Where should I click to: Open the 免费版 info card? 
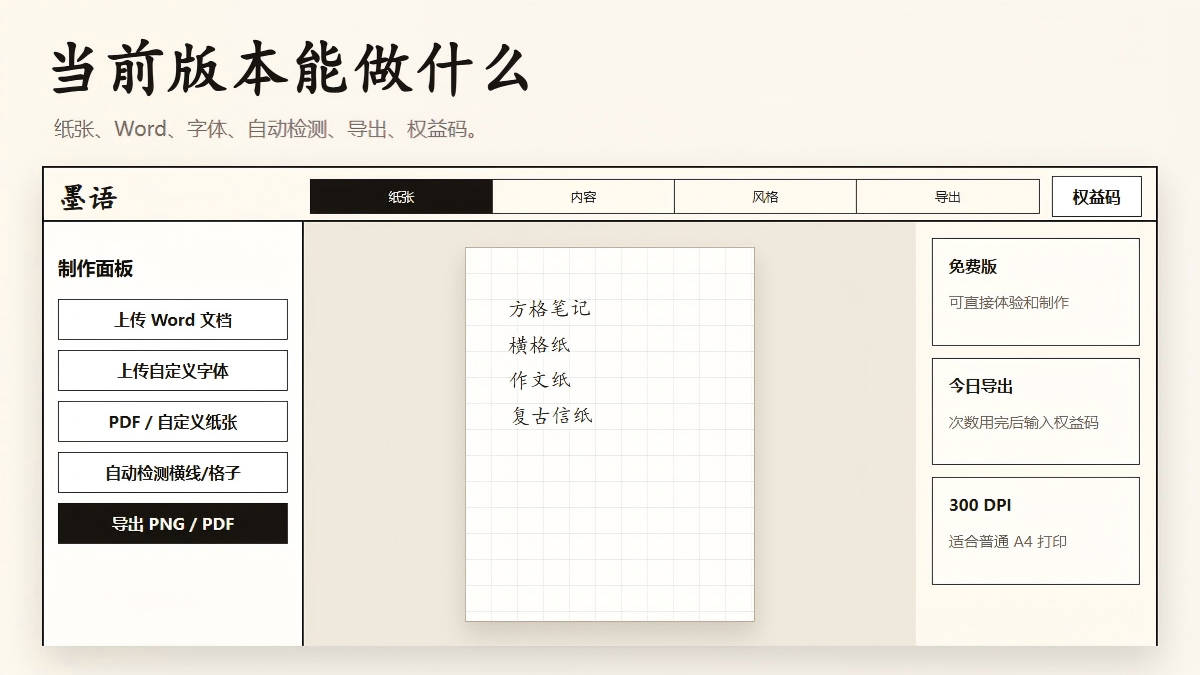[1036, 291]
